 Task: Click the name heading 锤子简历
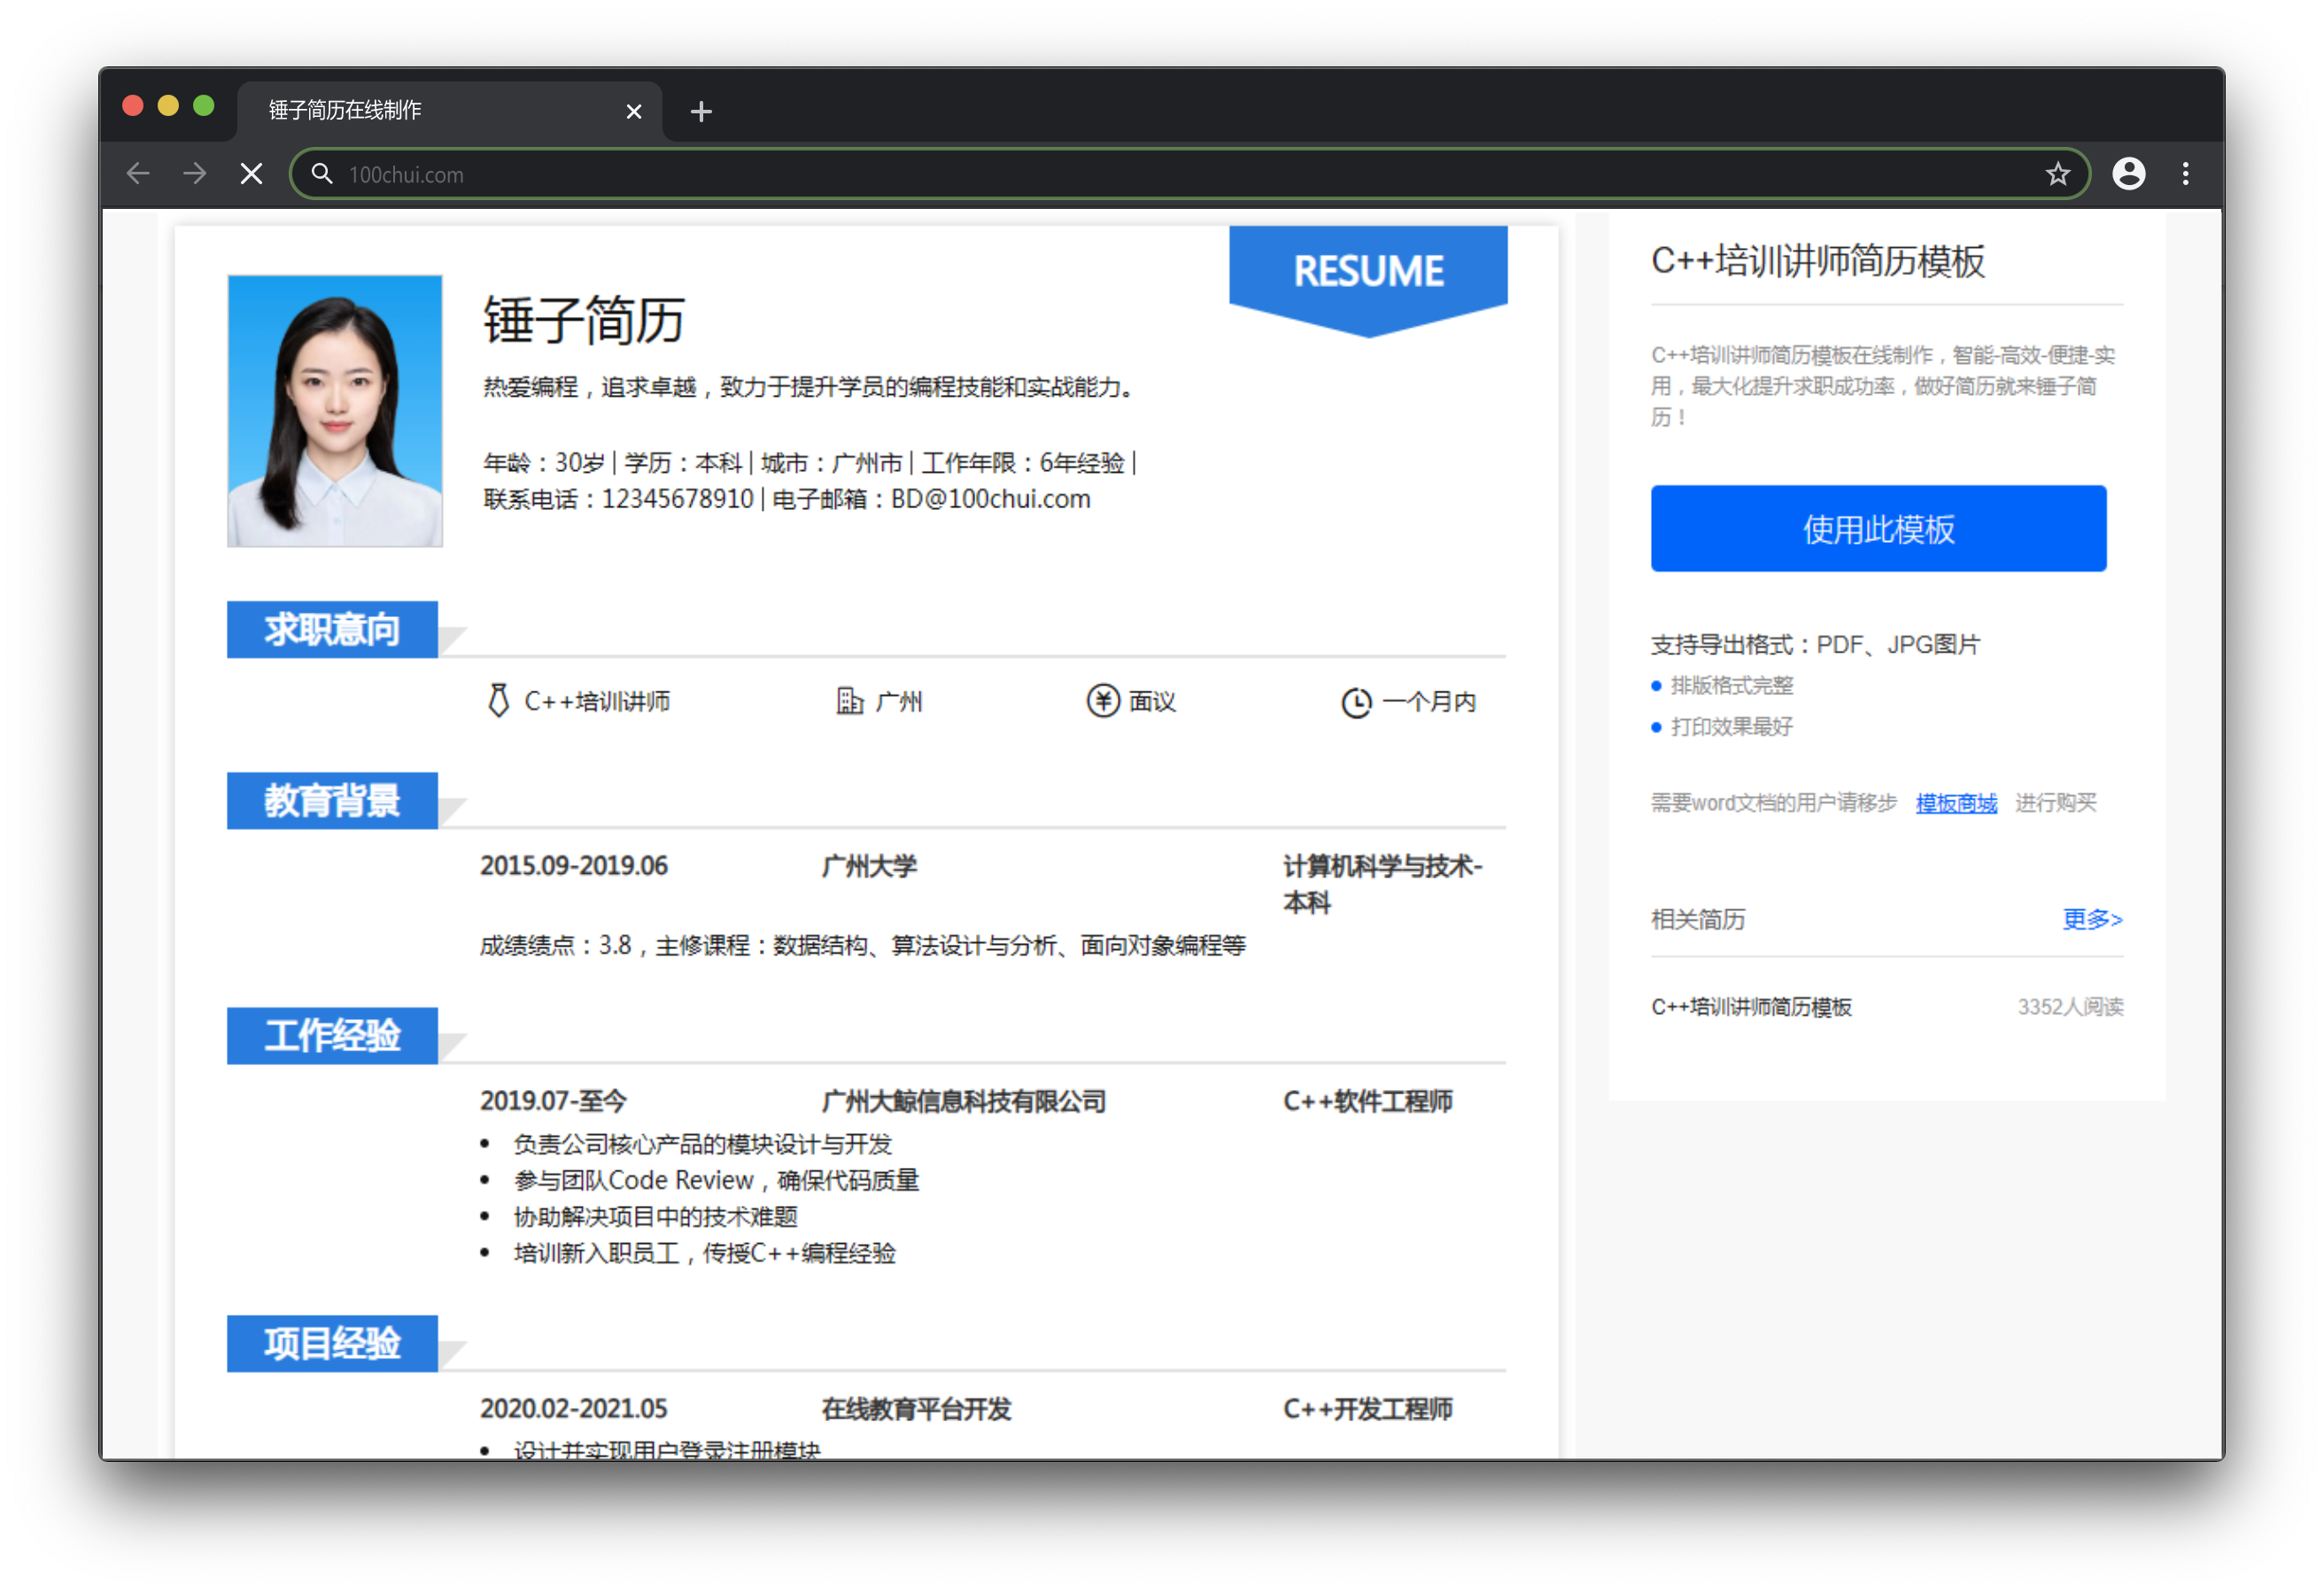(x=584, y=320)
